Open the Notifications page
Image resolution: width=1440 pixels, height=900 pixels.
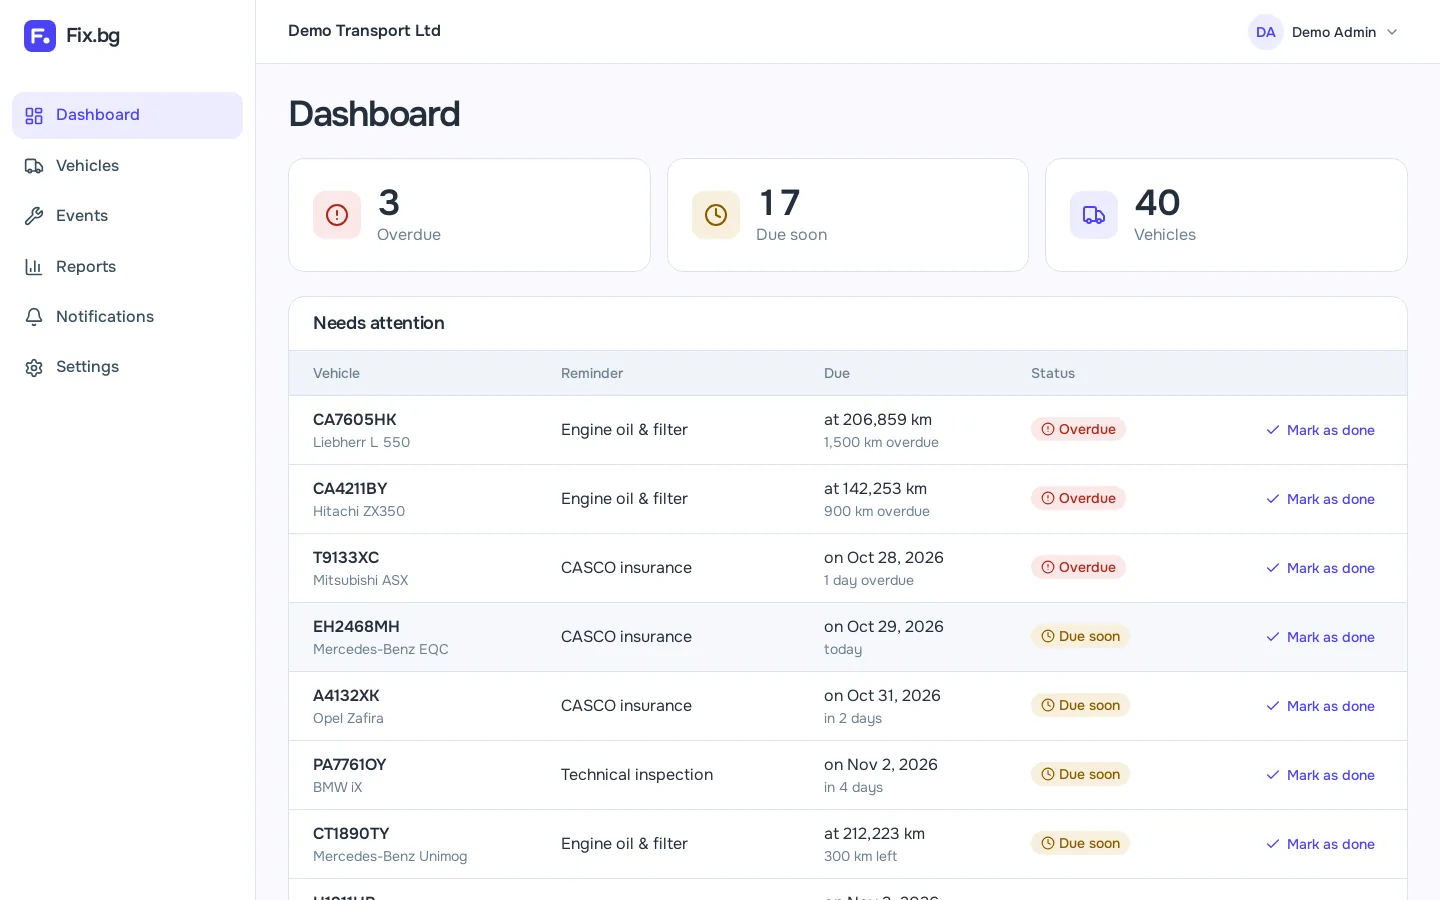pyautogui.click(x=127, y=317)
